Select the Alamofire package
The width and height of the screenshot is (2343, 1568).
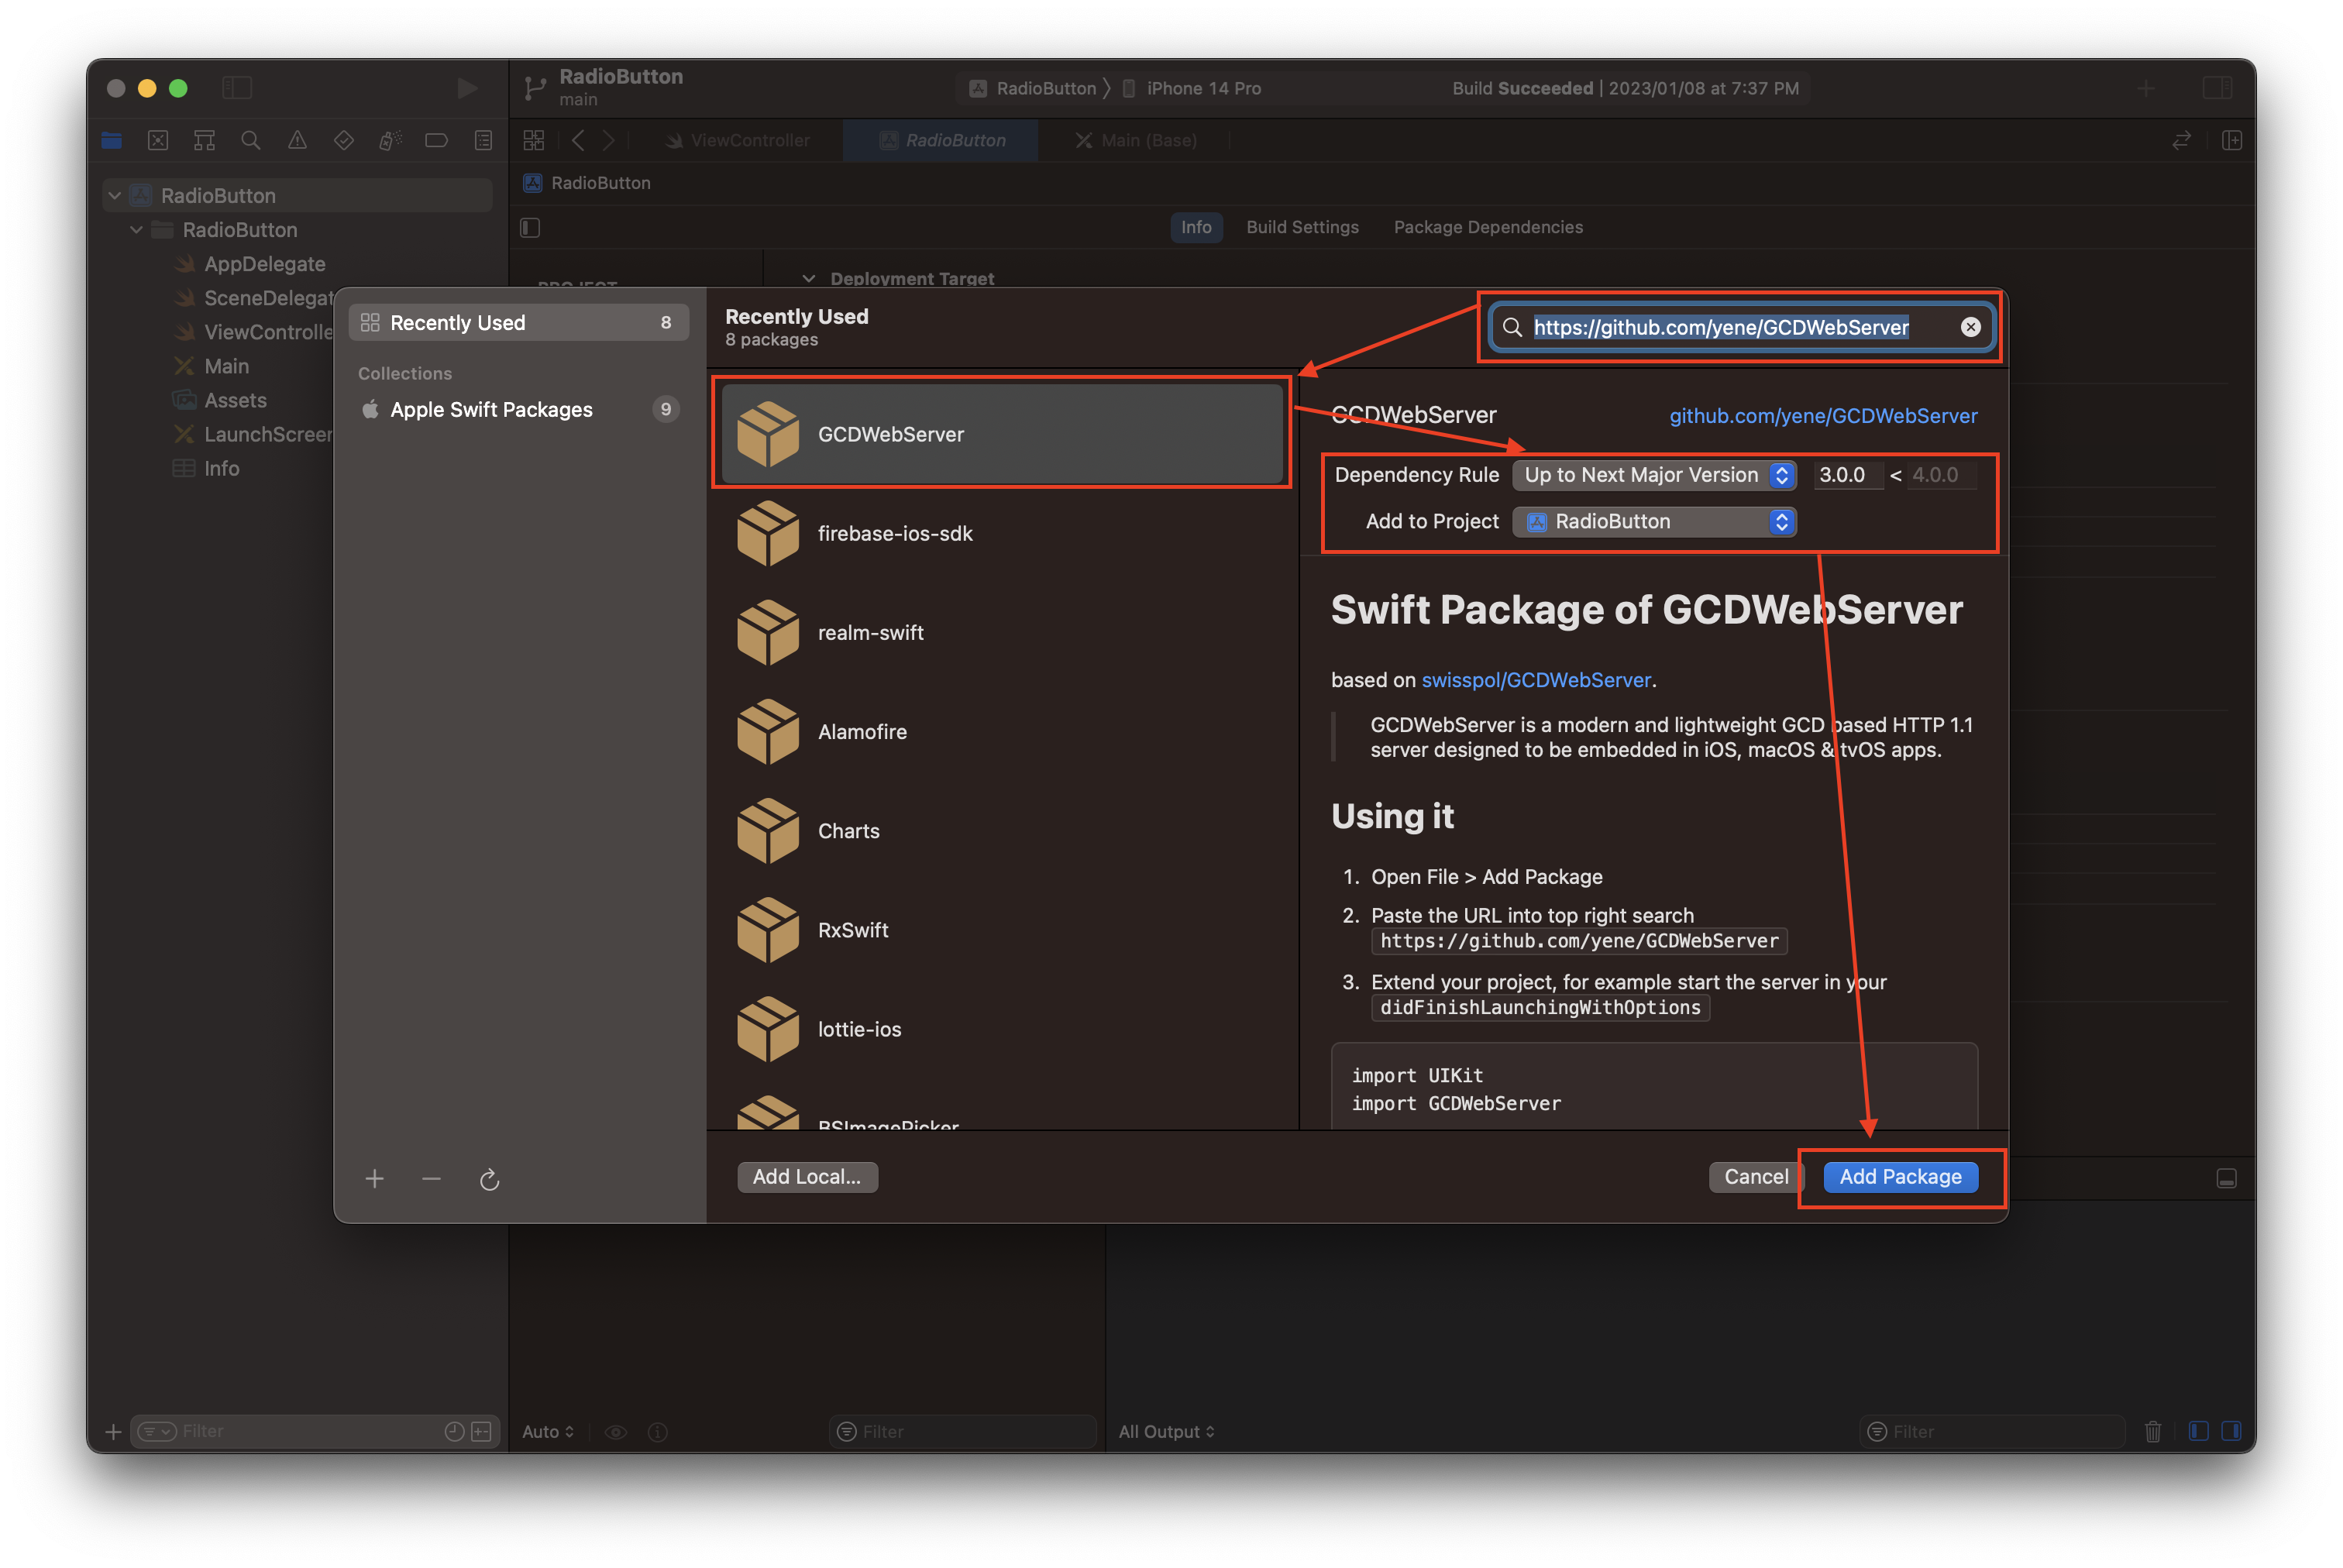(x=1002, y=731)
